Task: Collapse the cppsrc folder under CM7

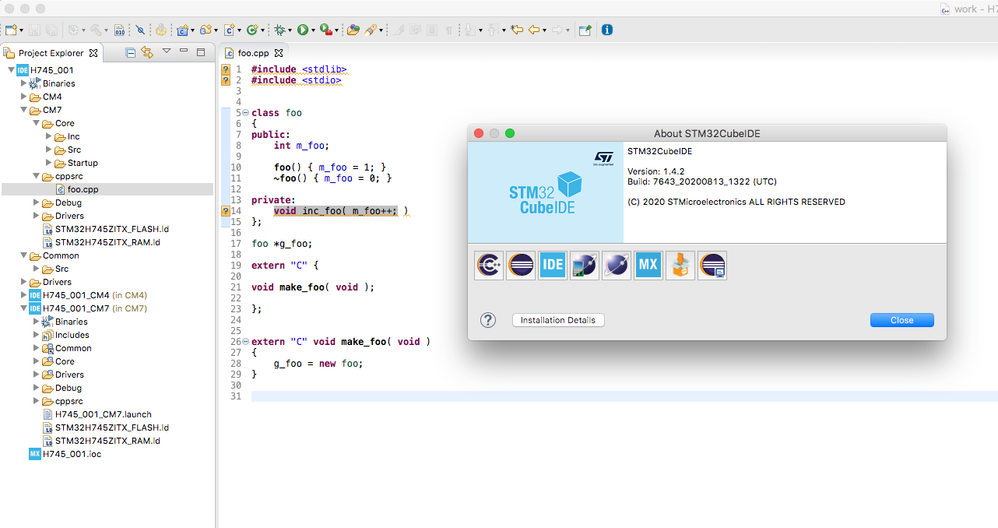Action: pos(36,176)
